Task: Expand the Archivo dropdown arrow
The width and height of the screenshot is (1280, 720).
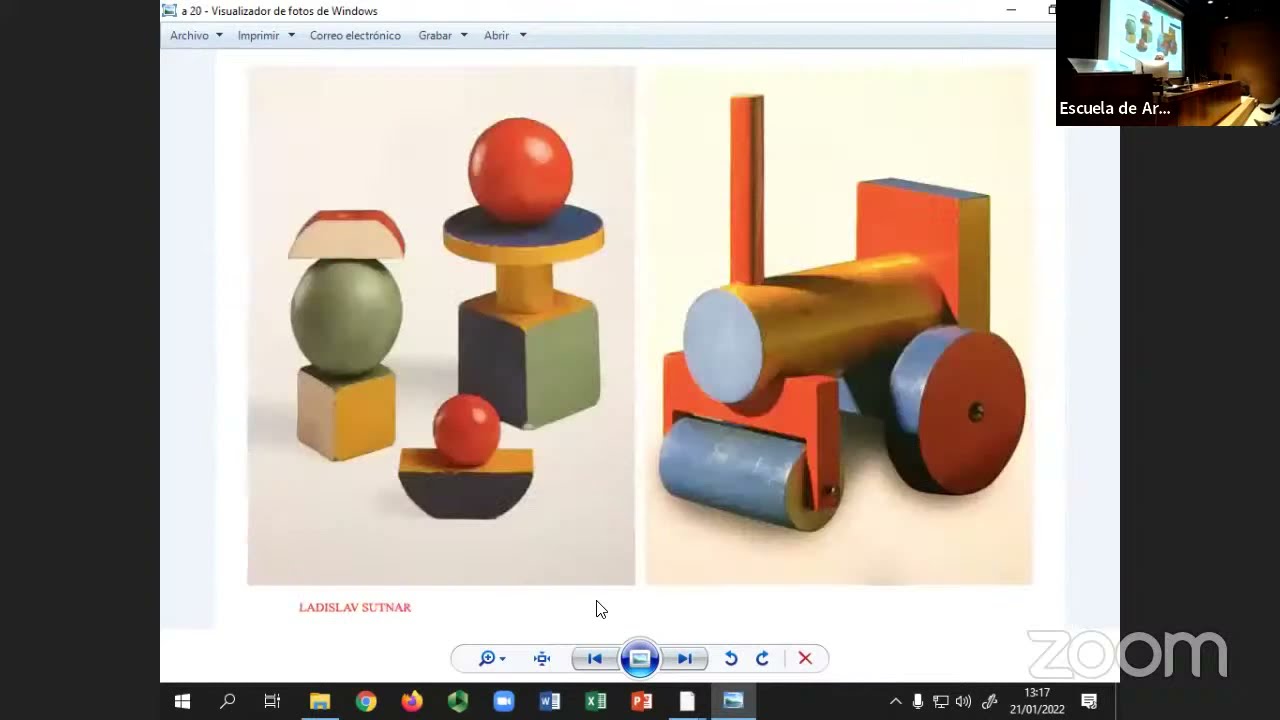Action: (219, 35)
